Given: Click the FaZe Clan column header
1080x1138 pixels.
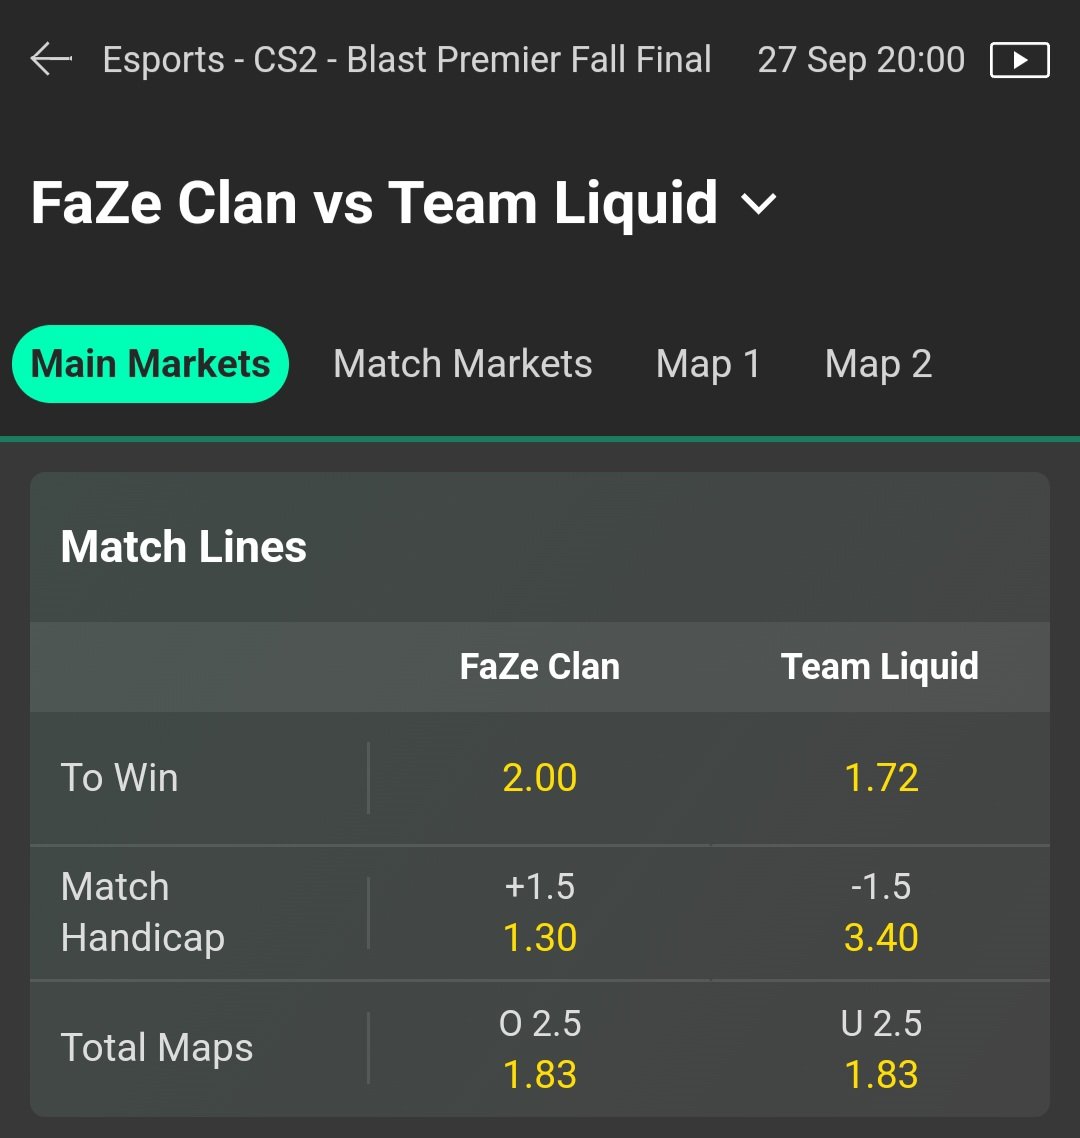Looking at the screenshot, I should (539, 666).
